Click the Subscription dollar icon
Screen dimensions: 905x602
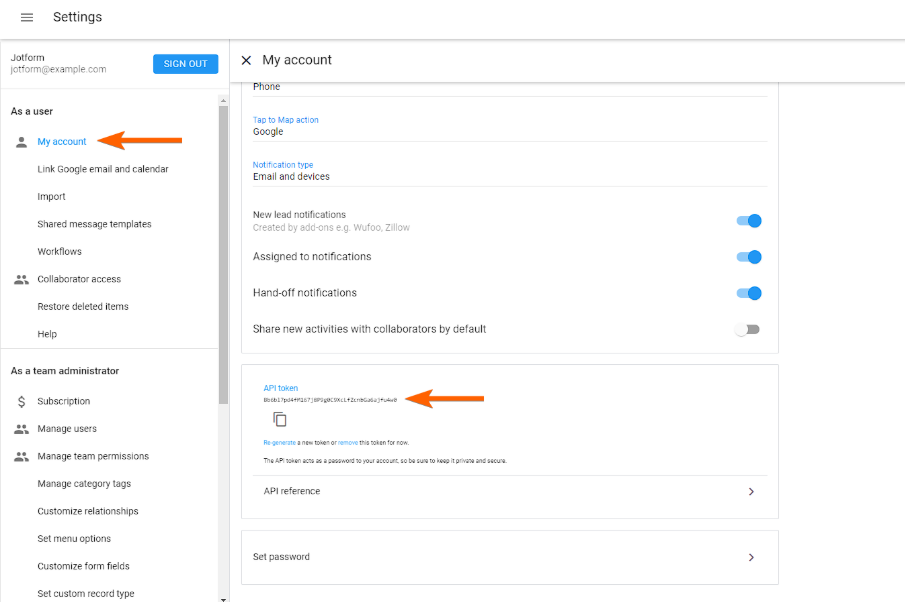click(21, 401)
